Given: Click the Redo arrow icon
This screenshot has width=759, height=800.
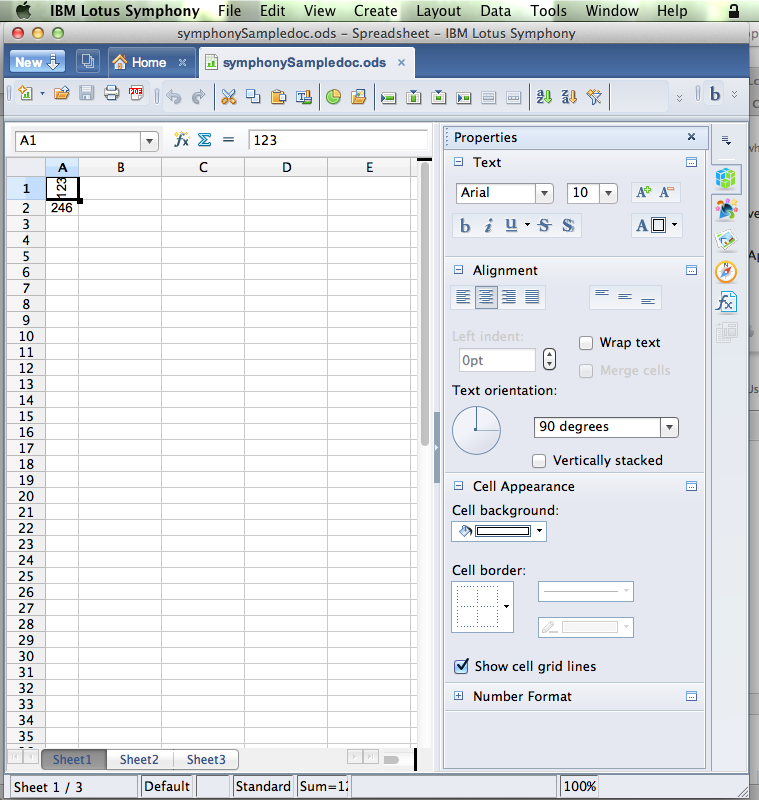Looking at the screenshot, I should (x=198, y=96).
